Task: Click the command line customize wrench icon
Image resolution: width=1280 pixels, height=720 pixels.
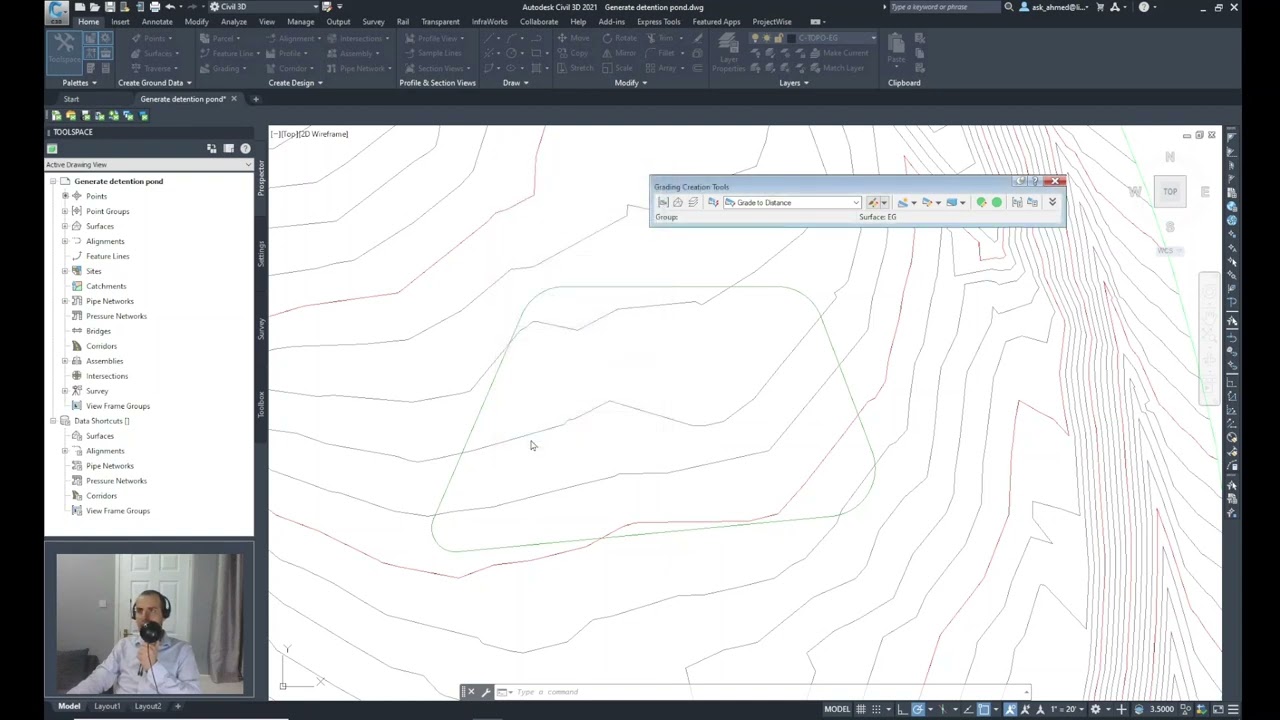Action: tap(486, 692)
